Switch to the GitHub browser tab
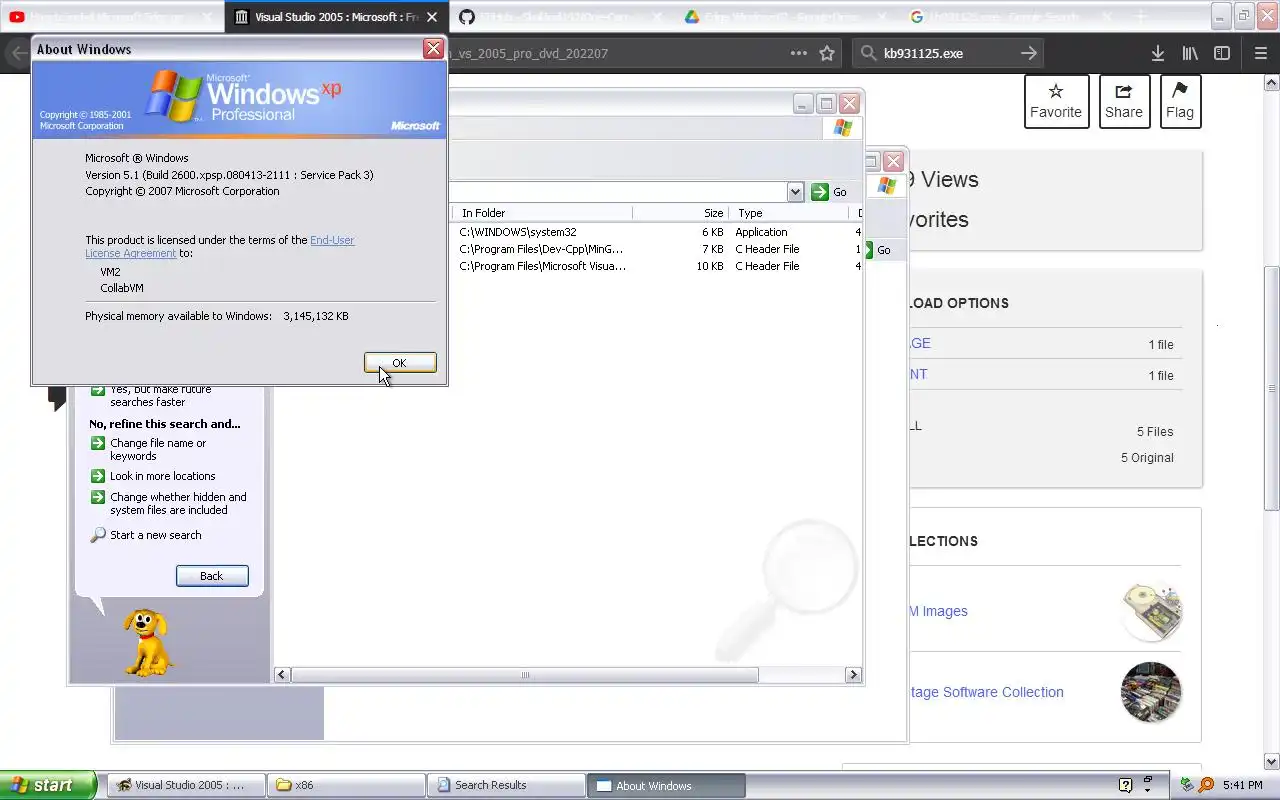Screen dimensions: 1280x800 pyautogui.click(x=560, y=17)
